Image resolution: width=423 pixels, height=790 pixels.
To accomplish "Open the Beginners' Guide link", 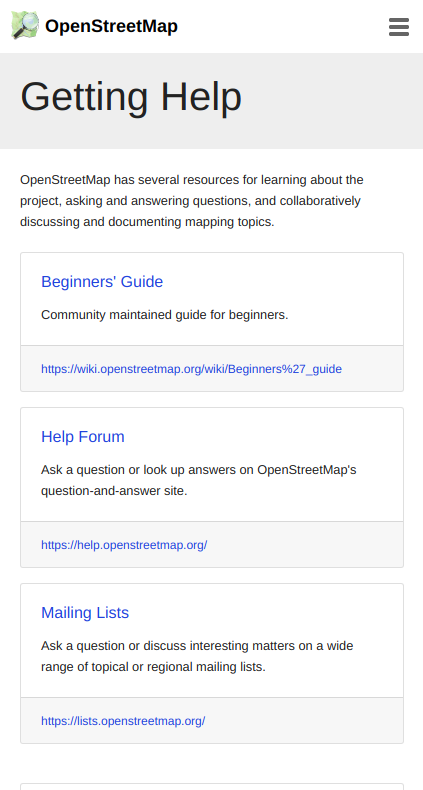I will 102,282.
